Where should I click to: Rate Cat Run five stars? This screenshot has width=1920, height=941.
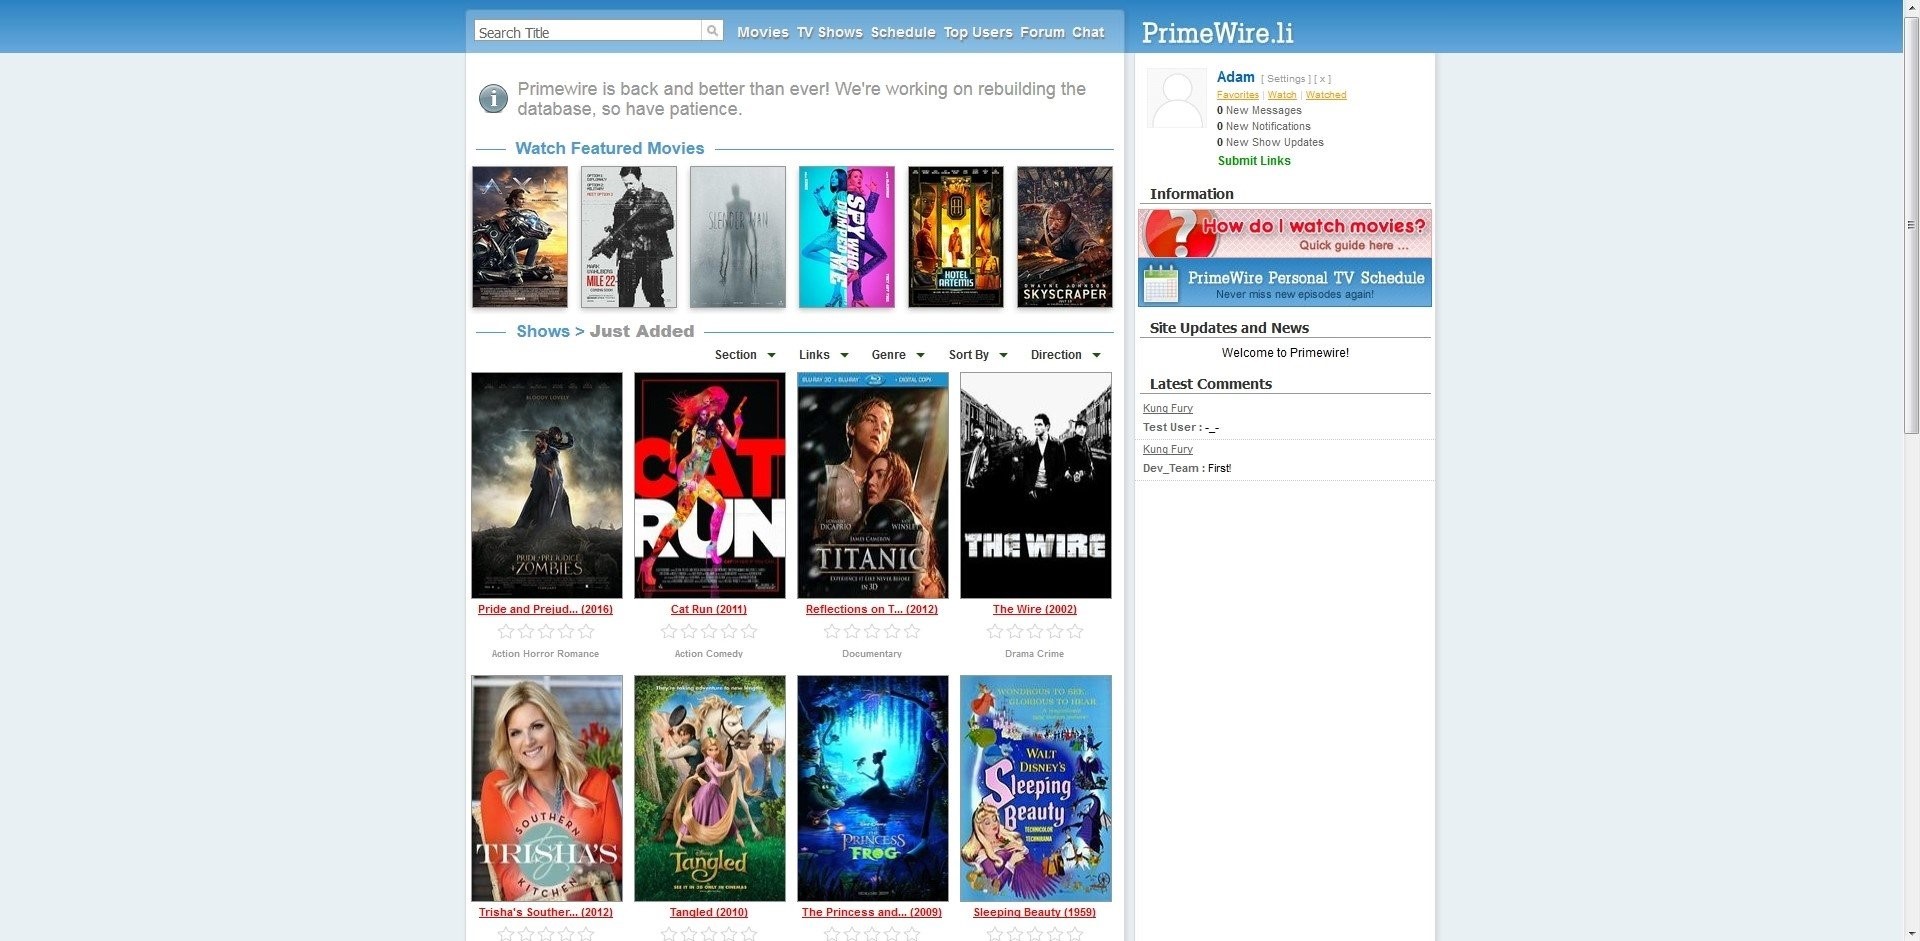(x=749, y=631)
